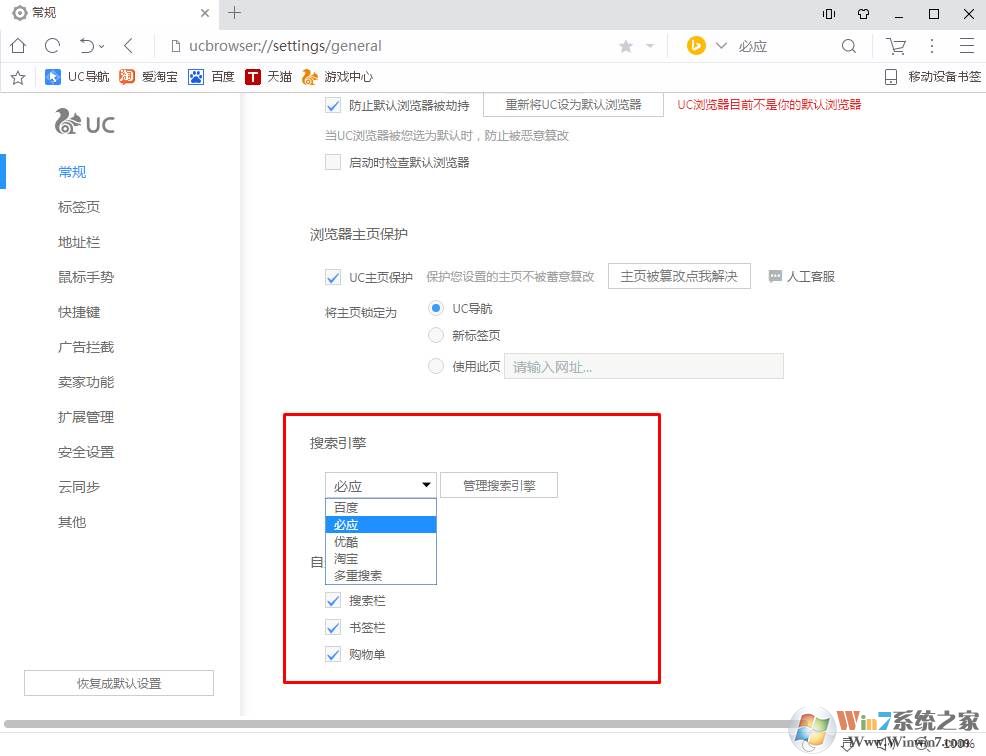The height and width of the screenshot is (756, 986).
Task: Open 移动设备书签 folder
Action: (x=933, y=77)
